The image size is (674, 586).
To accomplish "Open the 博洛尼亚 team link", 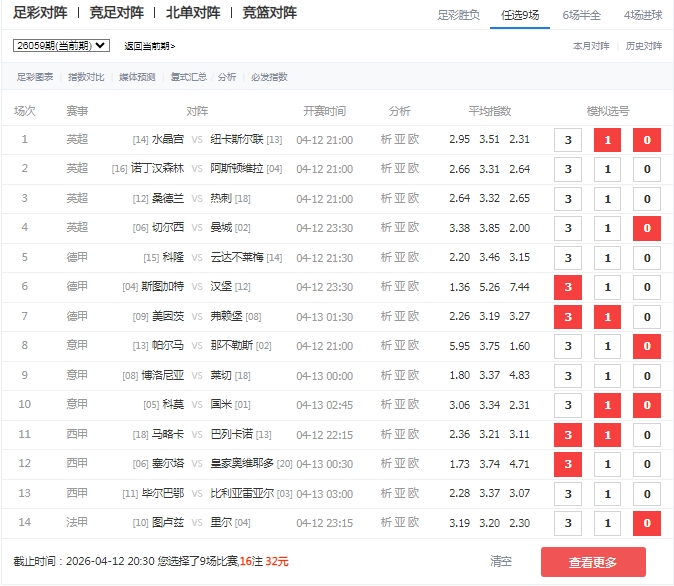I will tap(162, 376).
